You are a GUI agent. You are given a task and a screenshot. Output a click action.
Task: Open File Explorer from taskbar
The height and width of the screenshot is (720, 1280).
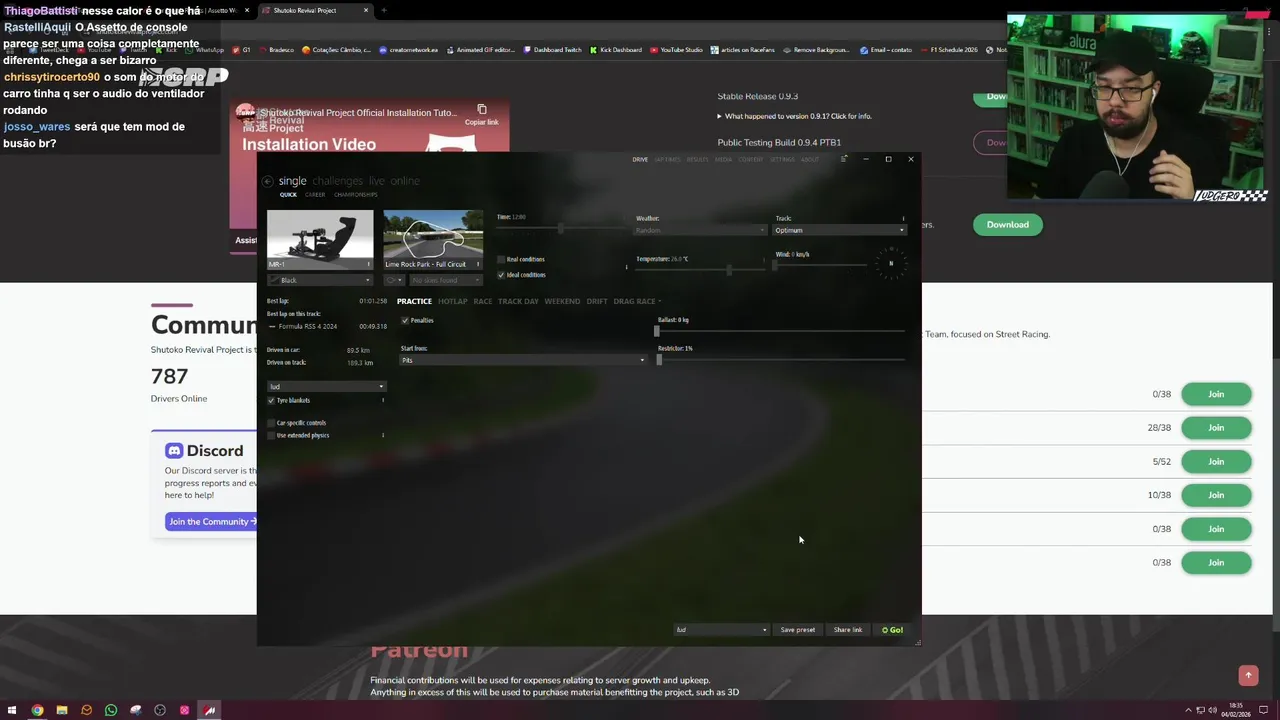click(x=62, y=710)
